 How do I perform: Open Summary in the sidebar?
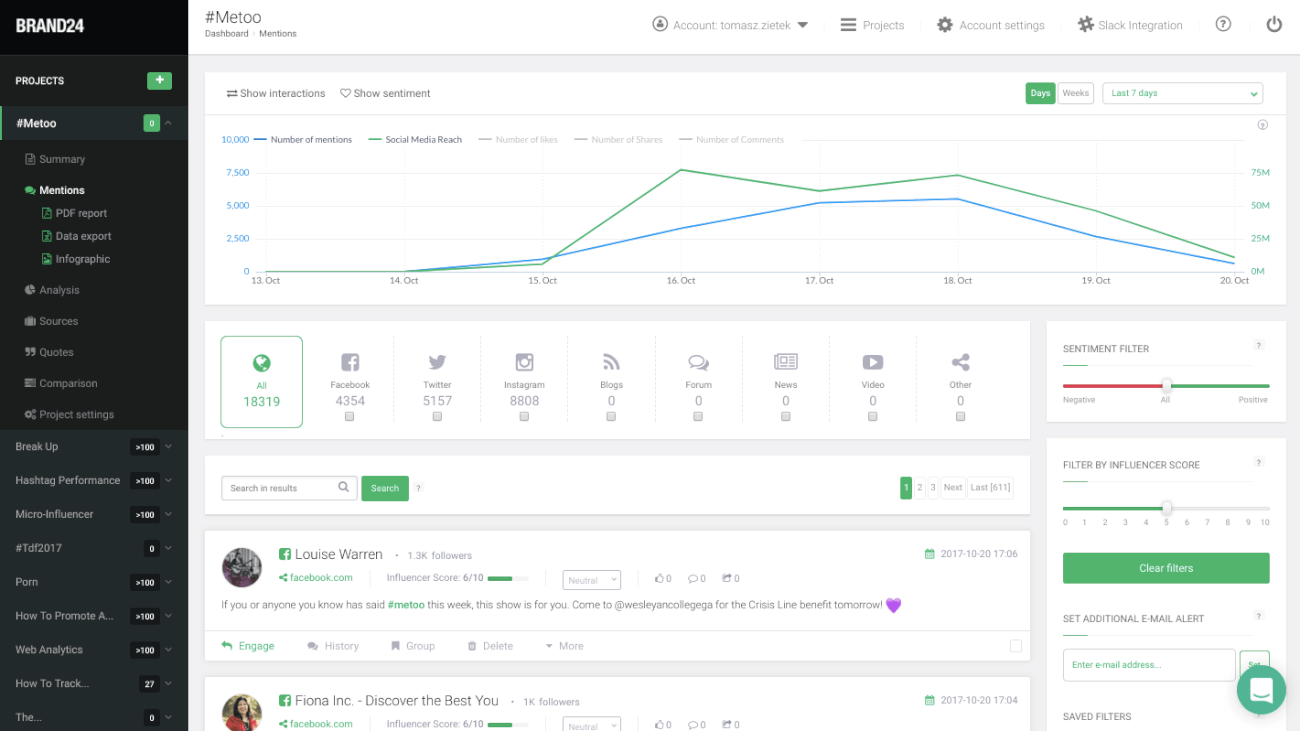55,159
